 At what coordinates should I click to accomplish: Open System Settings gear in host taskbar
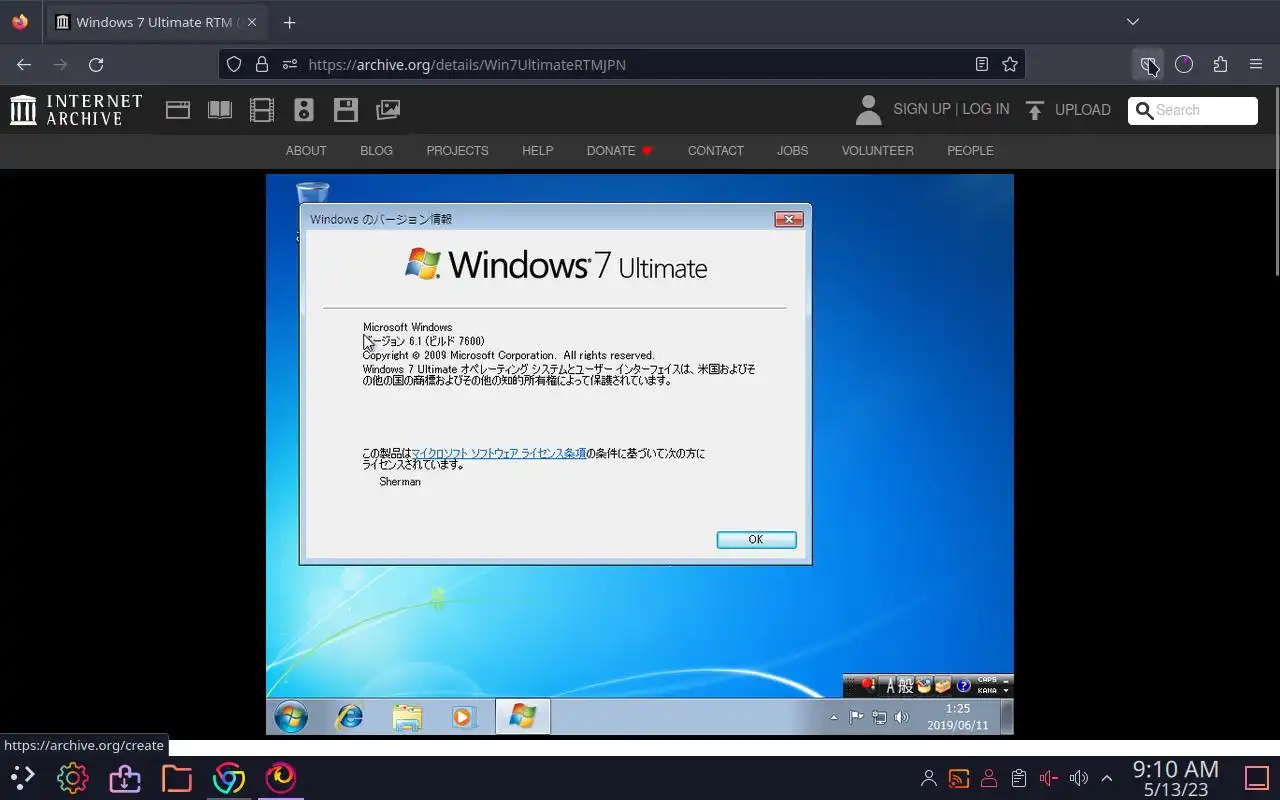click(72, 777)
